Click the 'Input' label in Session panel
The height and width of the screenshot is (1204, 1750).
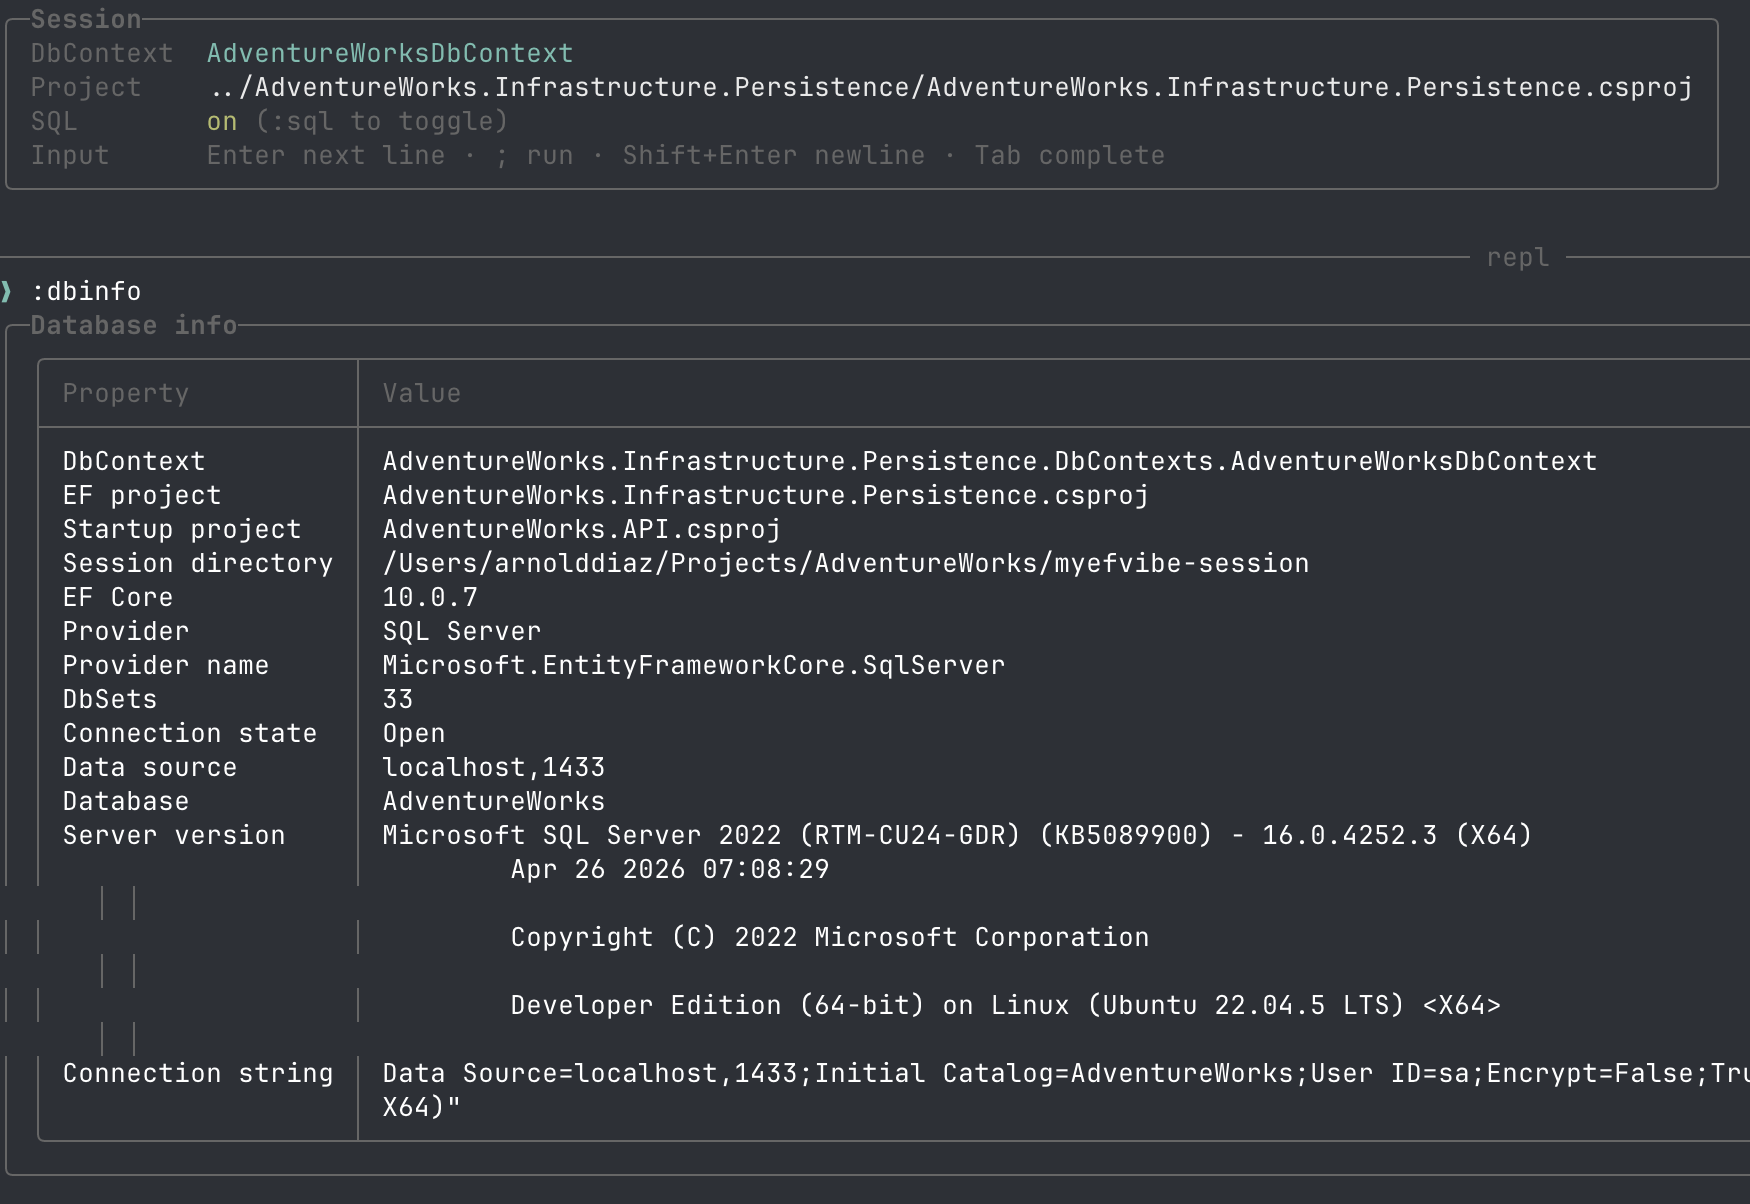pyautogui.click(x=70, y=155)
